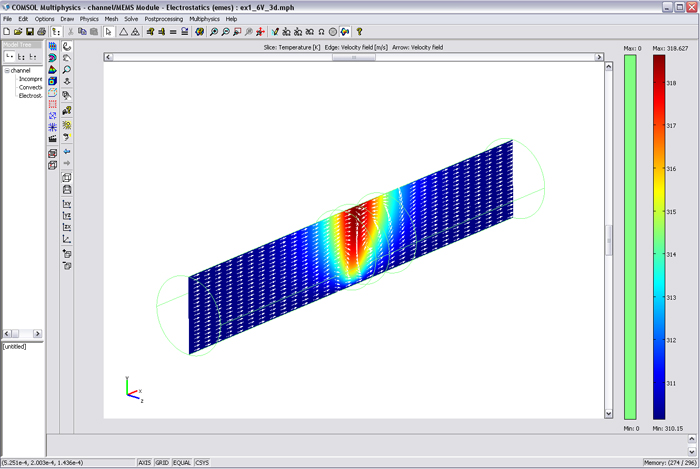Toggle the Boundary plot icon
The height and width of the screenshot is (469, 700).
point(52,81)
